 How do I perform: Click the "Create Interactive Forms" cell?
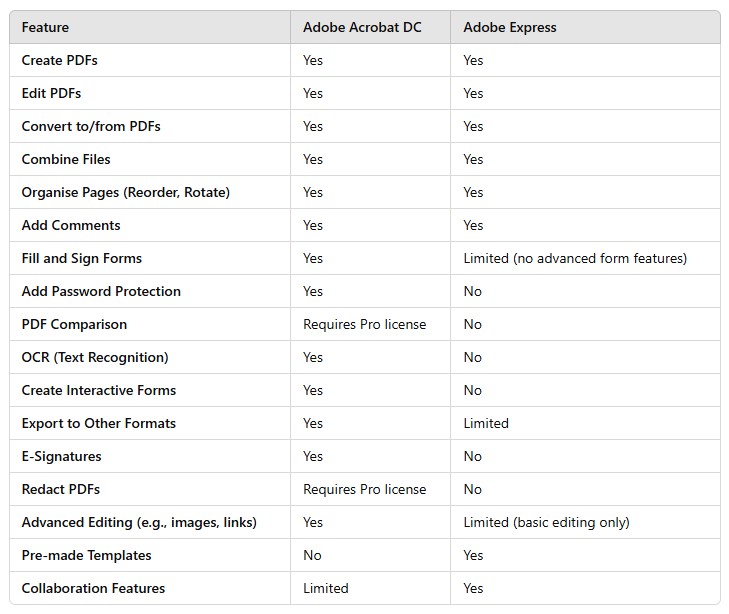(x=99, y=390)
